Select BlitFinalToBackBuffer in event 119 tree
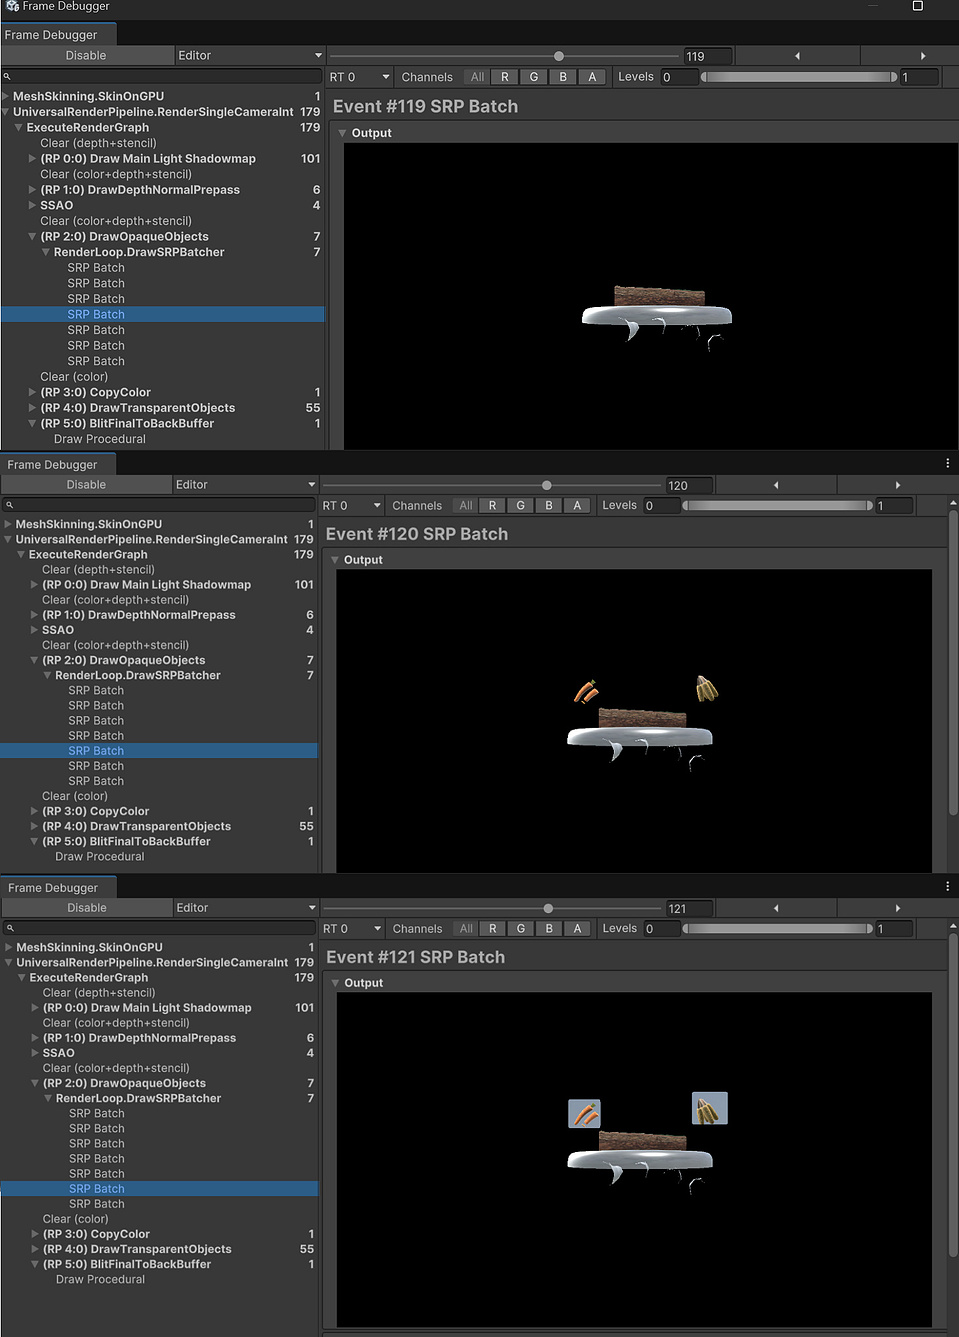Viewport: 959px width, 1337px height. click(127, 424)
